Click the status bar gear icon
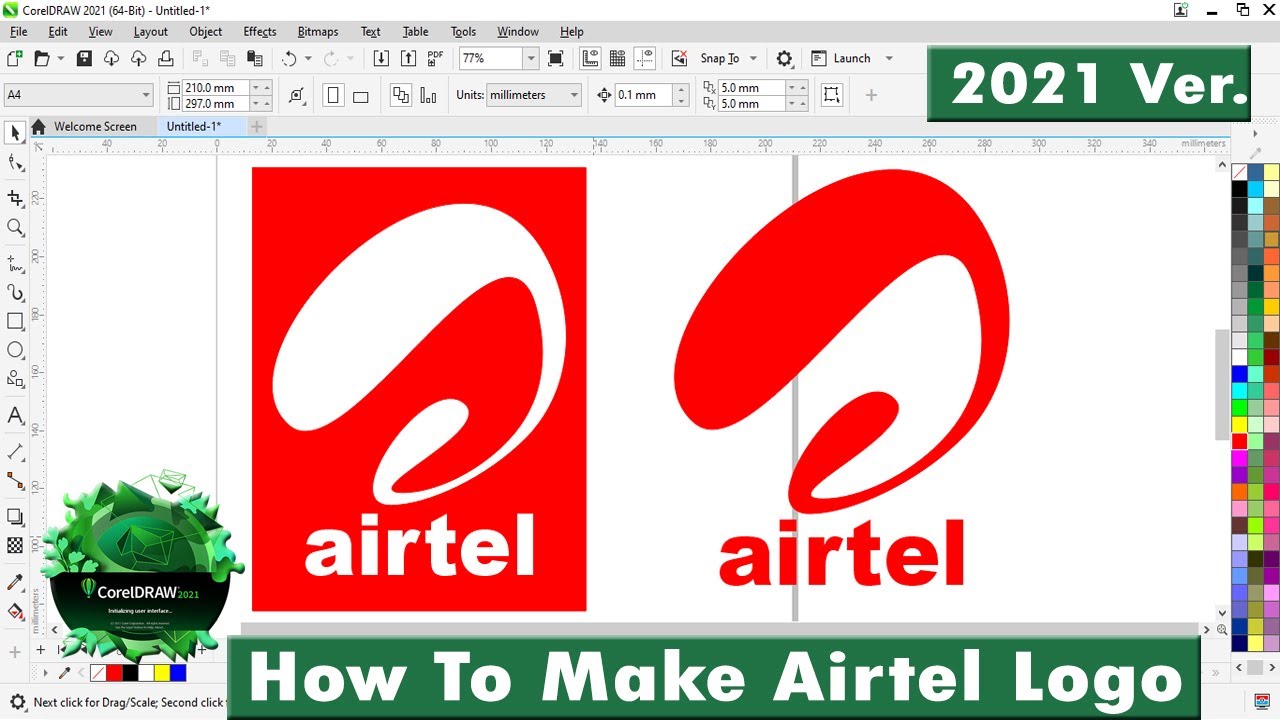 tap(16, 702)
